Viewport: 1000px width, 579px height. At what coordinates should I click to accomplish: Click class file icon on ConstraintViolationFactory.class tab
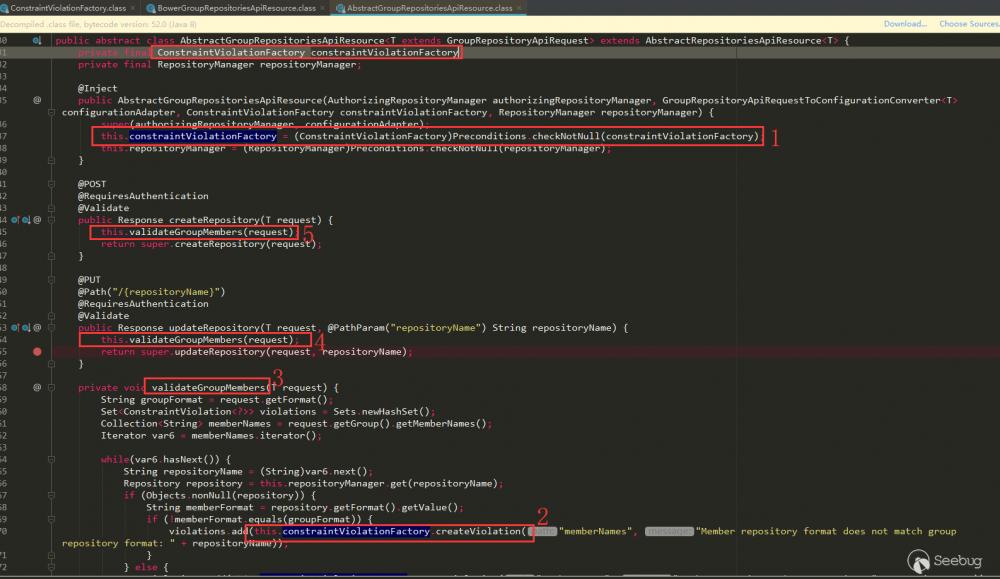(x=4, y=8)
